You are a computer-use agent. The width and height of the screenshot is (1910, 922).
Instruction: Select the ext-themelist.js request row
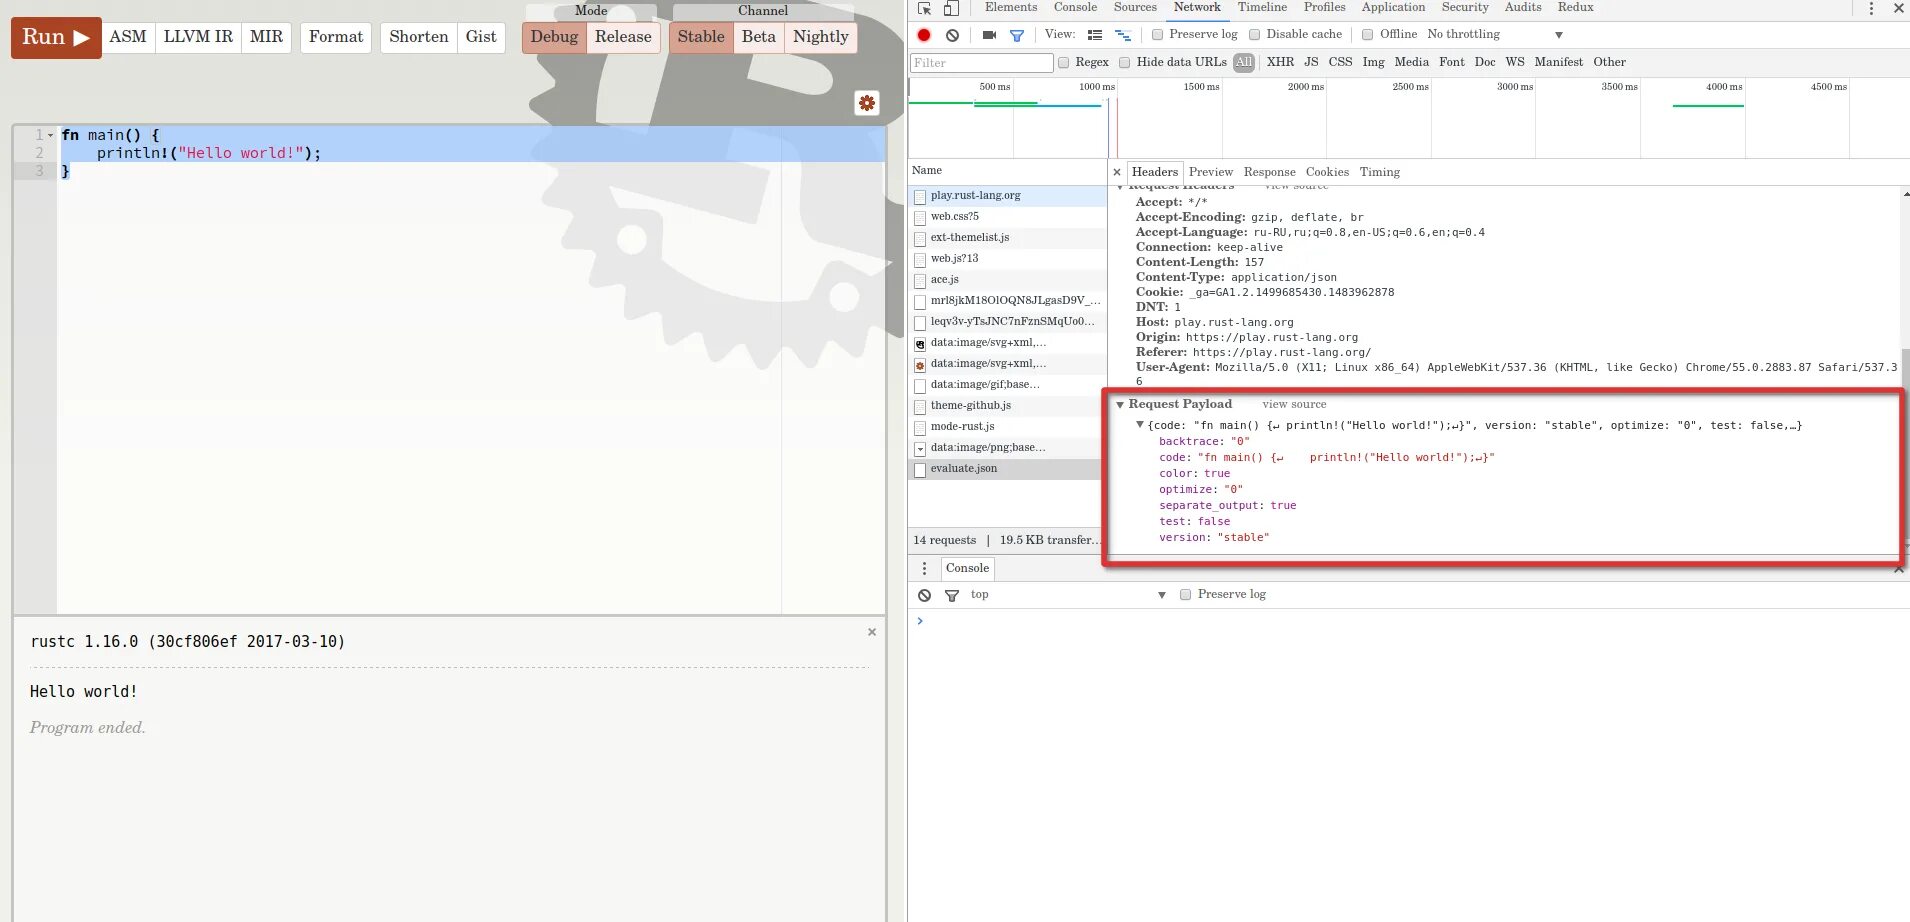(1008, 238)
